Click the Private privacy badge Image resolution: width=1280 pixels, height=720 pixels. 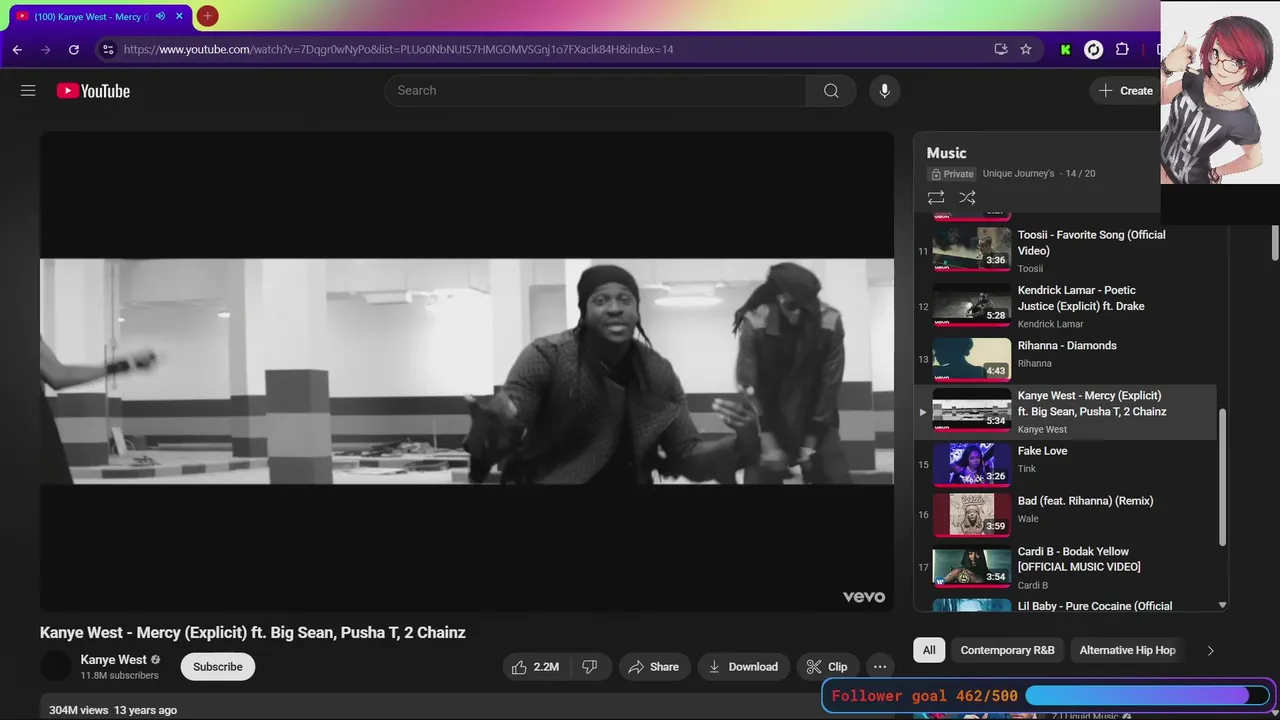point(952,174)
